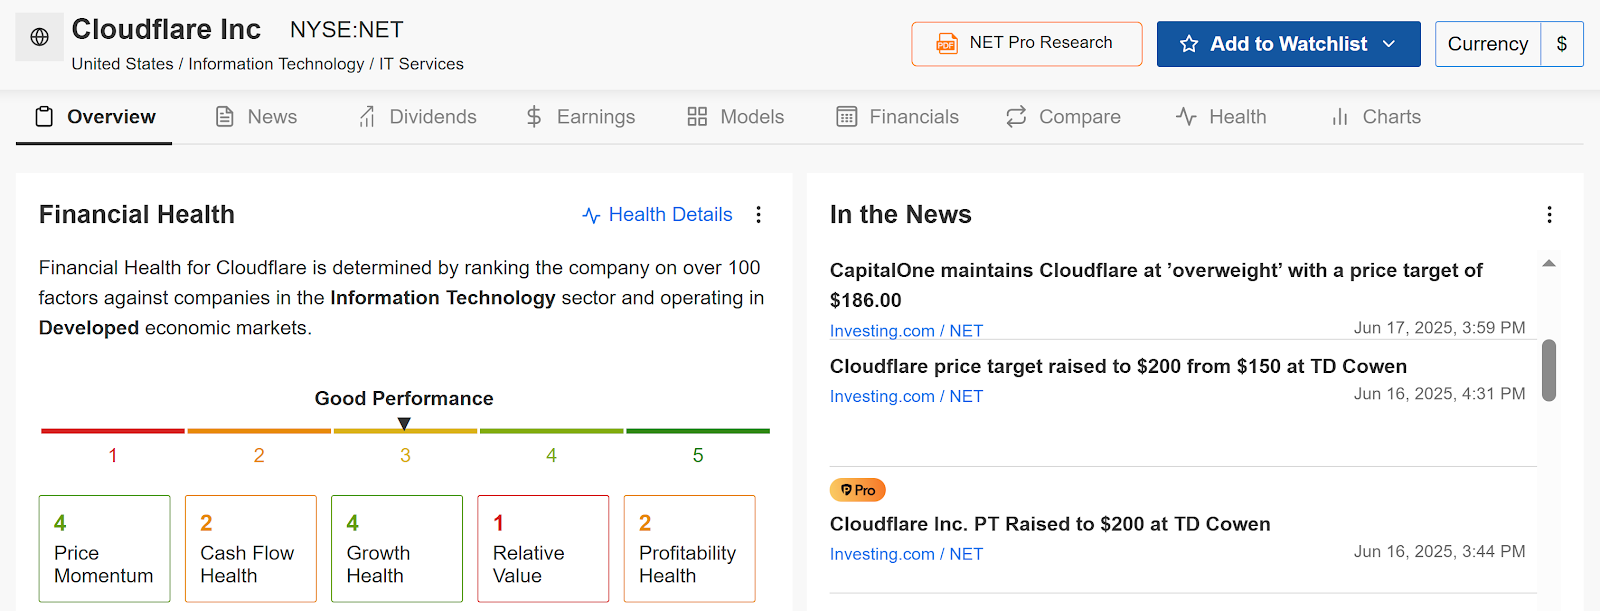
Task: Expand the Add to Watchlist chevron
Action: coord(1389,44)
